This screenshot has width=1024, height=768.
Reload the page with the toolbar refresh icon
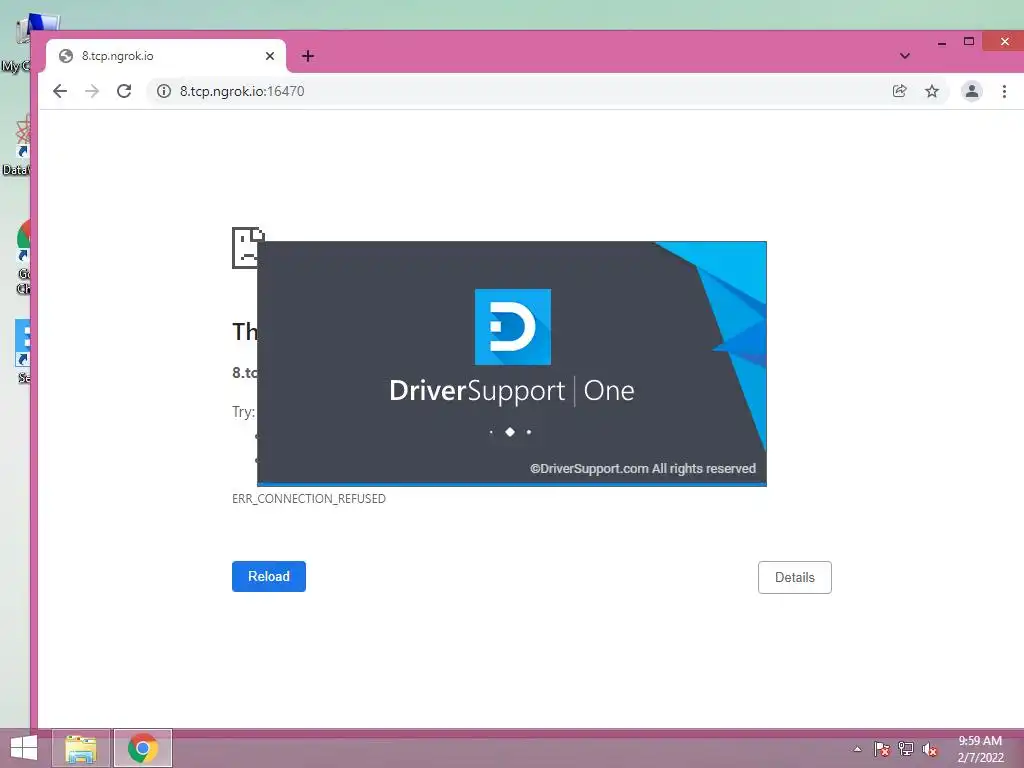tap(124, 91)
